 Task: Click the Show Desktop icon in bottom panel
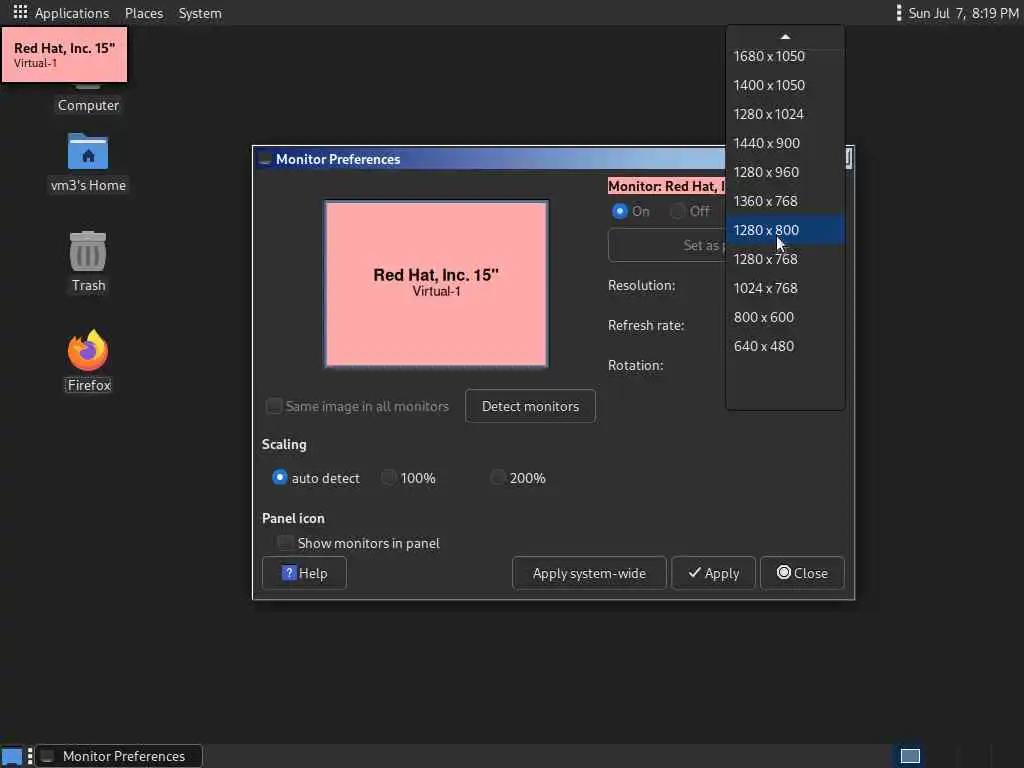click(12, 756)
